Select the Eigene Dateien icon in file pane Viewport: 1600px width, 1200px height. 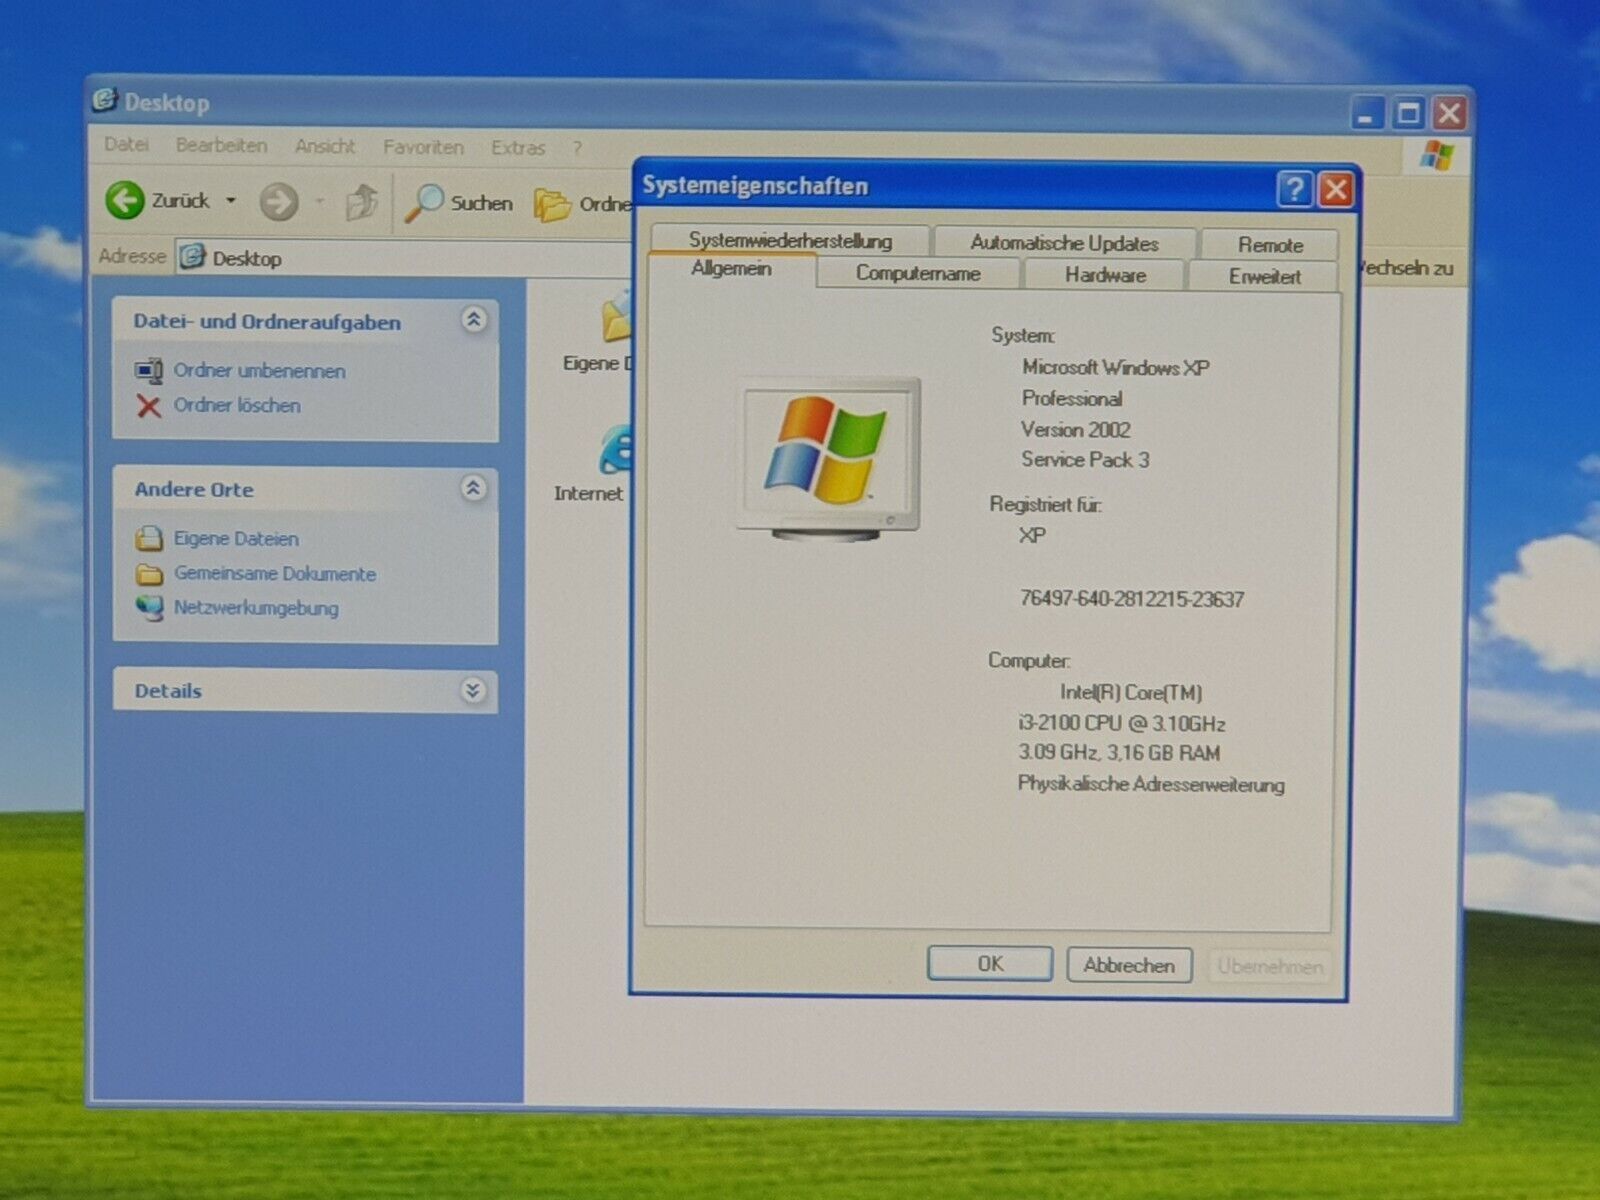coord(616,318)
